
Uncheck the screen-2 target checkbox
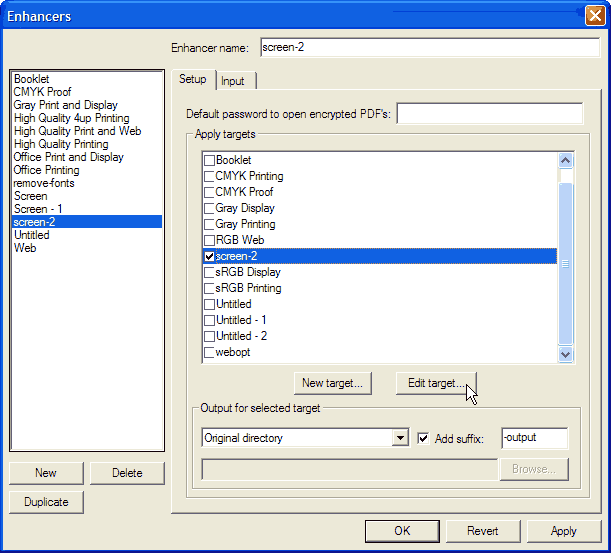coord(209,256)
